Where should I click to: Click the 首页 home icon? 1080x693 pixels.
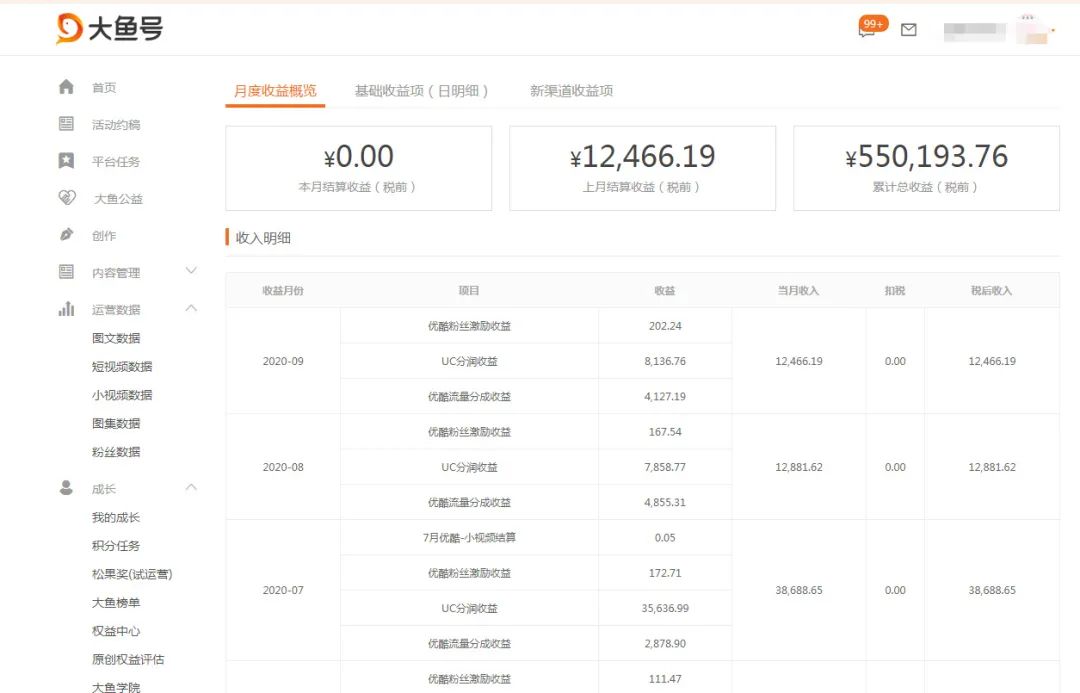tap(65, 87)
